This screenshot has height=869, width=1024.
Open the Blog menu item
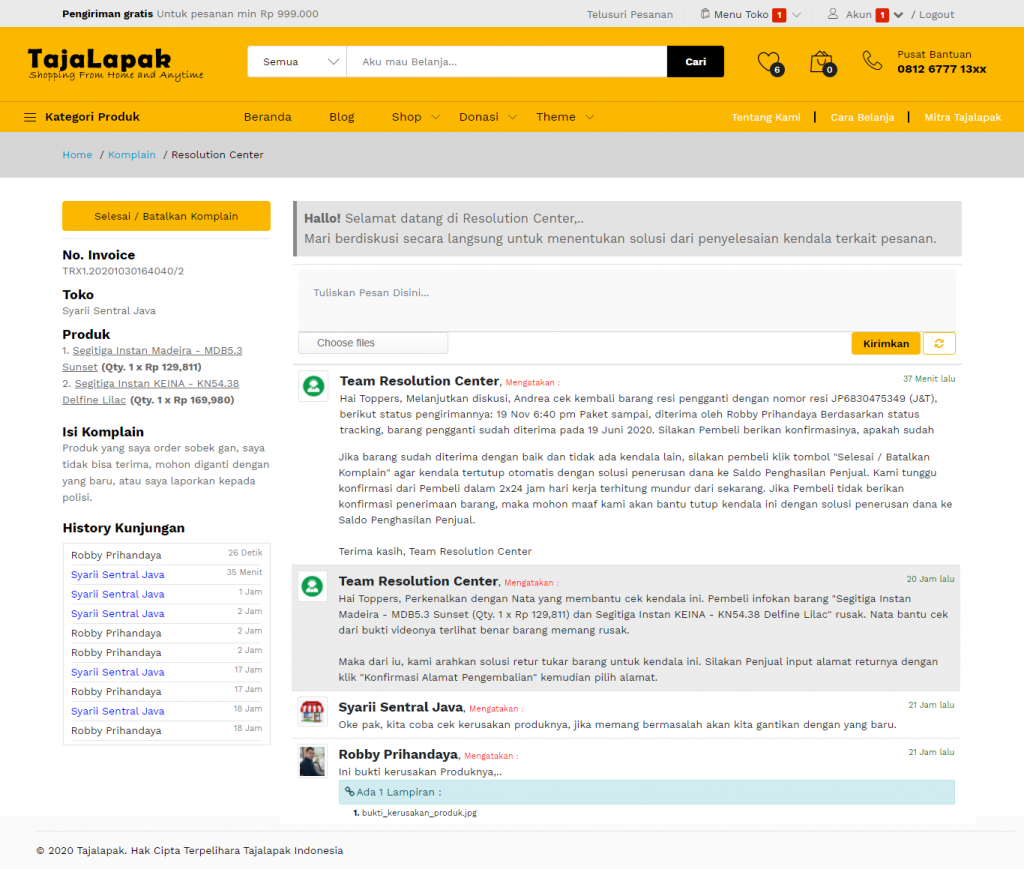342,117
